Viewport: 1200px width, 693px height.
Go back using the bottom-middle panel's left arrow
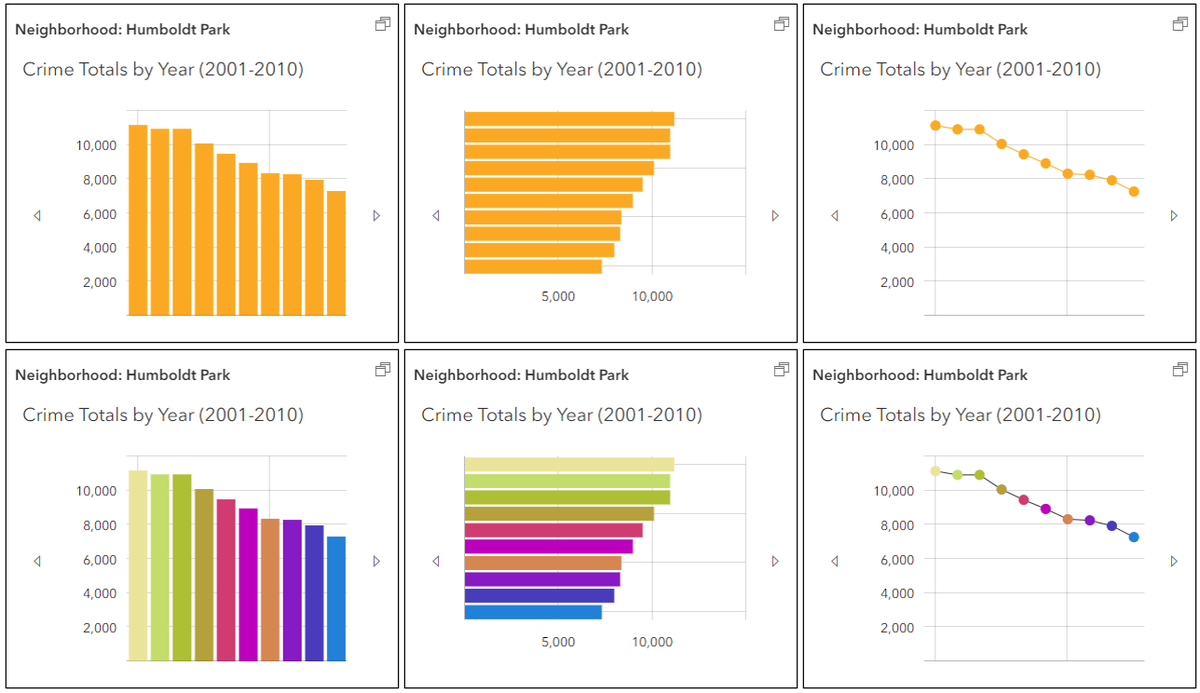(436, 561)
